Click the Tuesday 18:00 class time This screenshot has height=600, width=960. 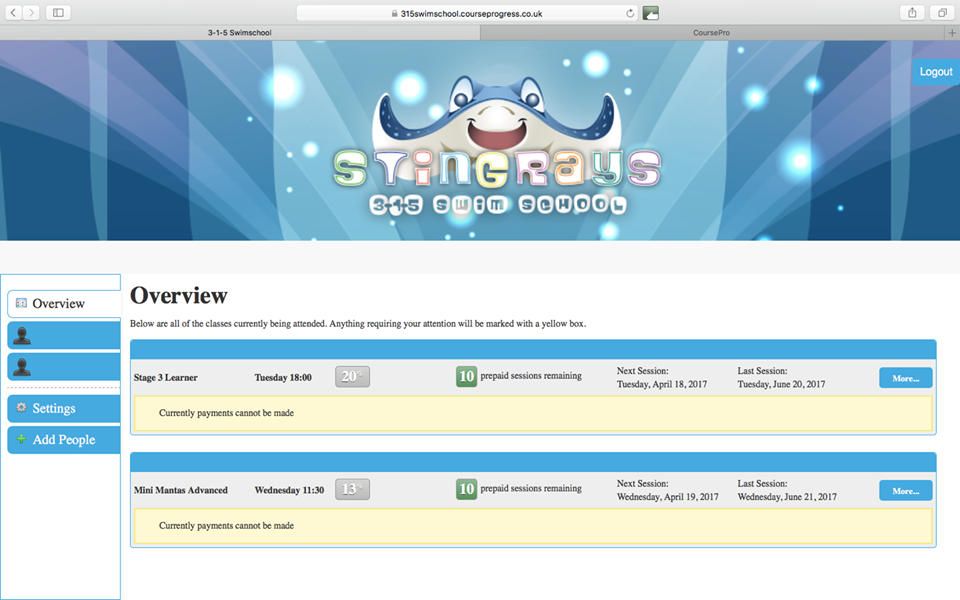tap(283, 378)
